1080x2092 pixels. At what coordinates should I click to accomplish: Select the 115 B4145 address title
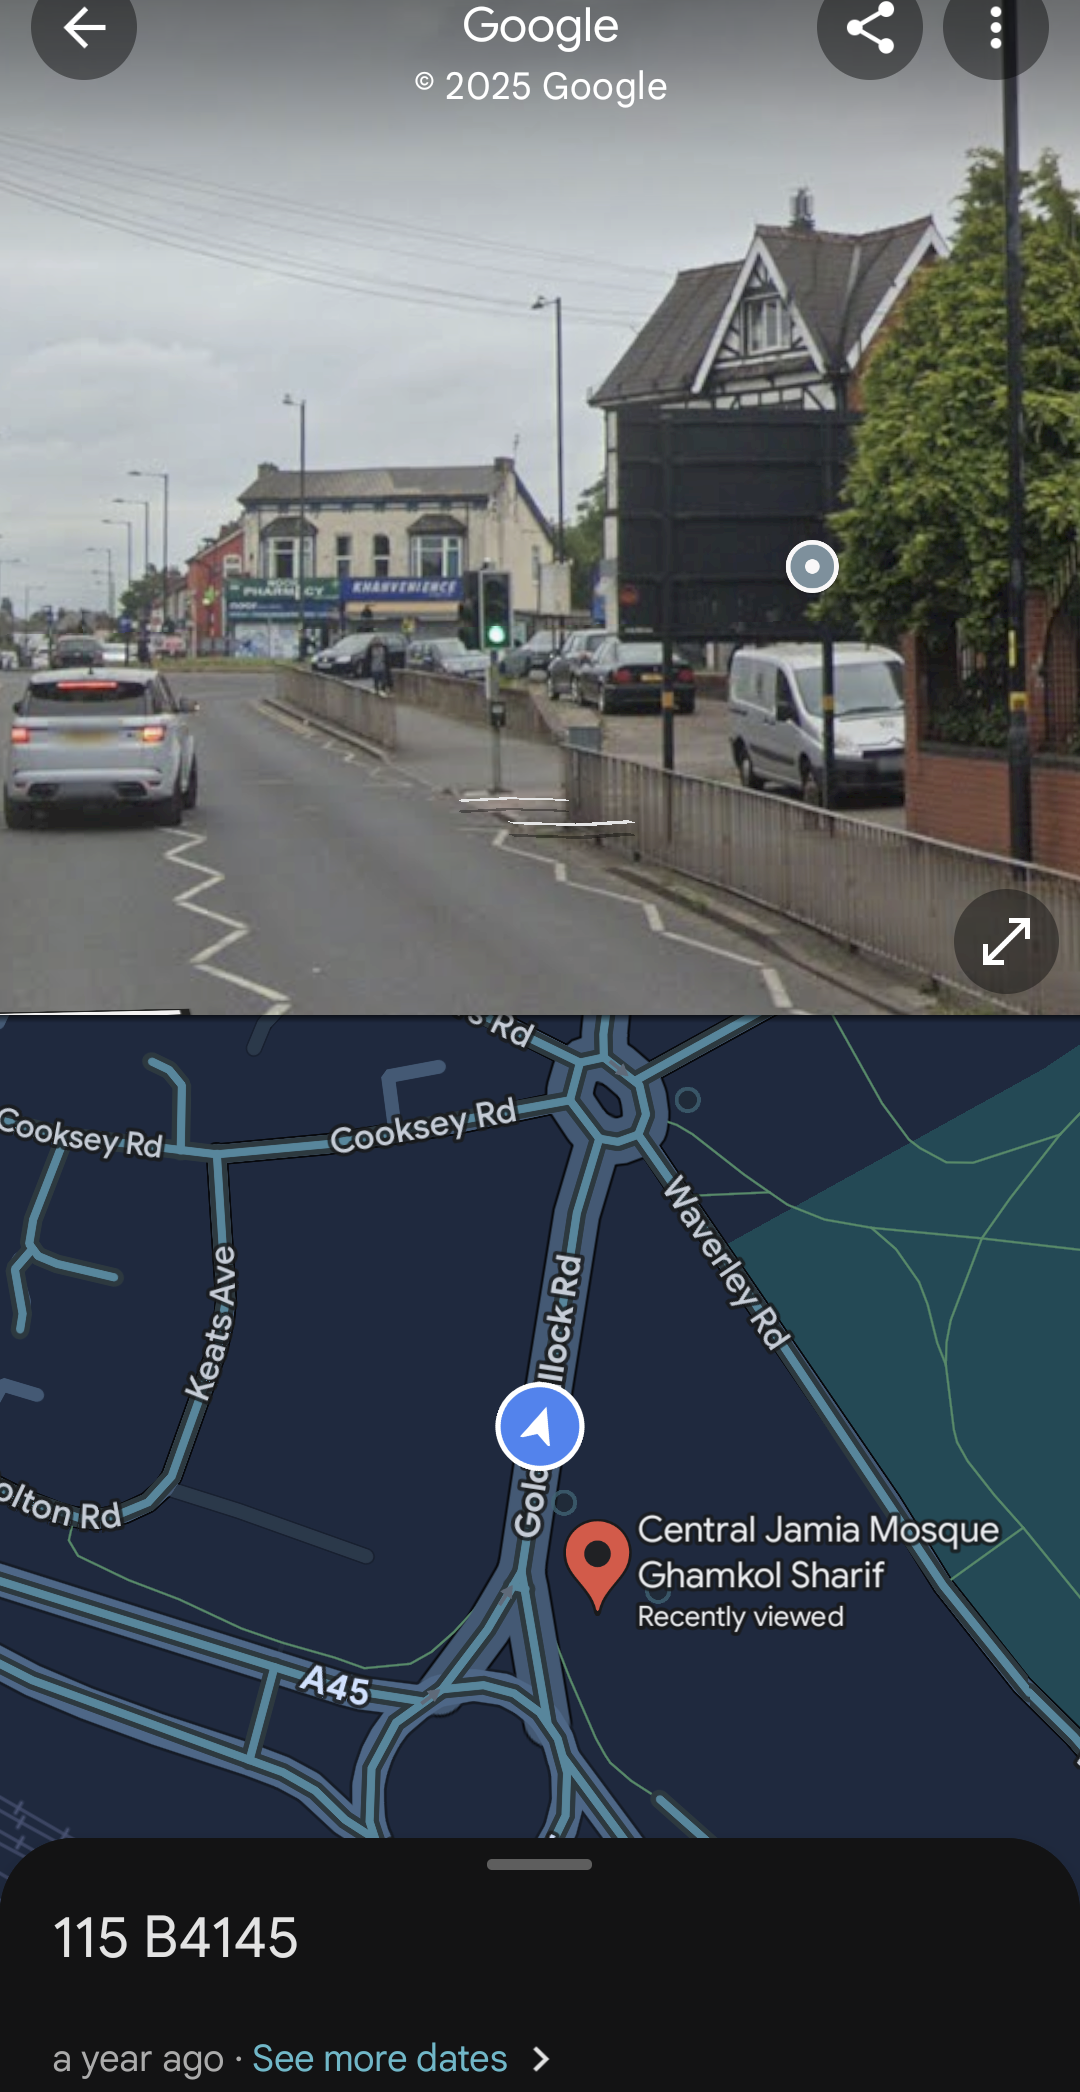[x=175, y=1937]
